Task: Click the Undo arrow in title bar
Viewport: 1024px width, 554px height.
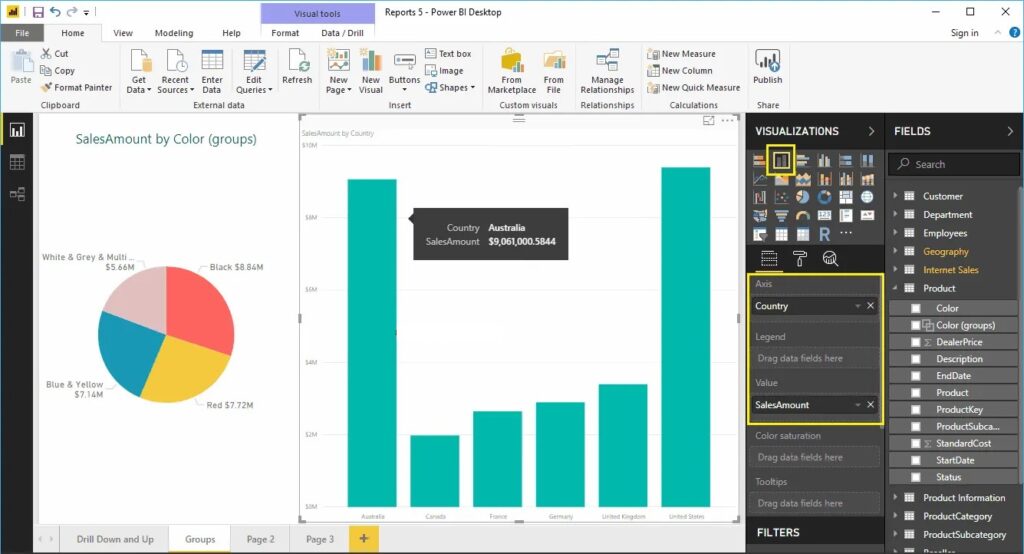Action: click(55, 12)
